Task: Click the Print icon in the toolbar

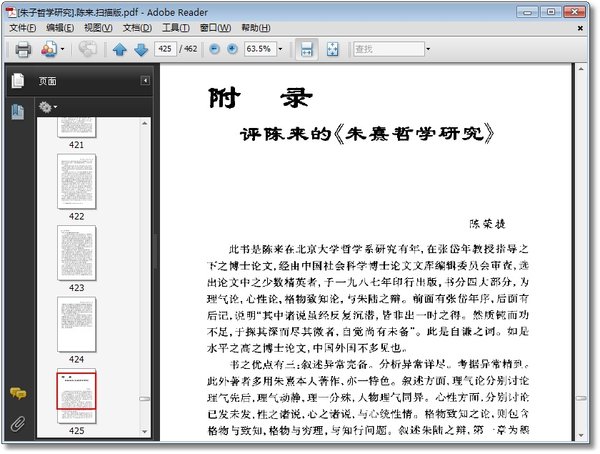Action: coord(23,49)
